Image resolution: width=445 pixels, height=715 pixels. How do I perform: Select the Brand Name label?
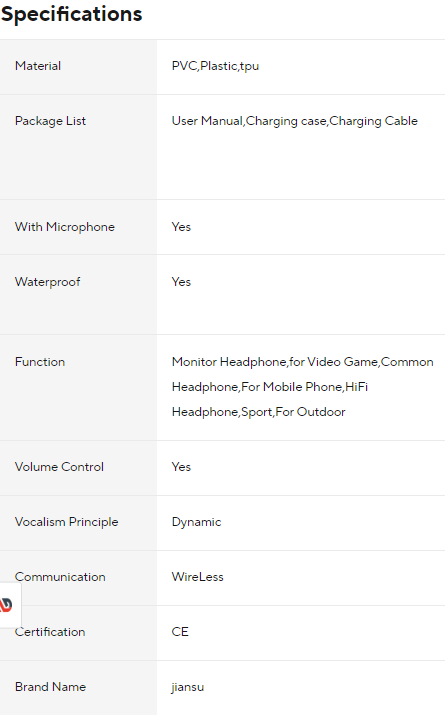(x=51, y=687)
